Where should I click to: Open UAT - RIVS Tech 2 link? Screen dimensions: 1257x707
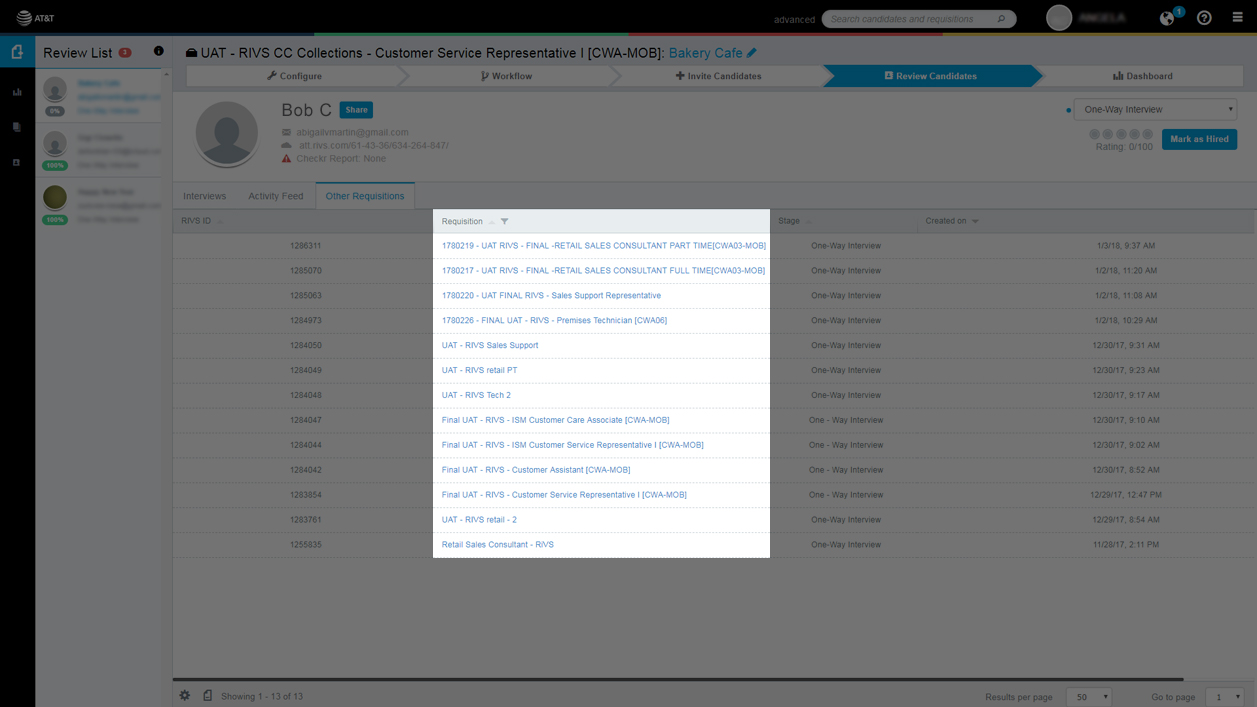pos(476,396)
